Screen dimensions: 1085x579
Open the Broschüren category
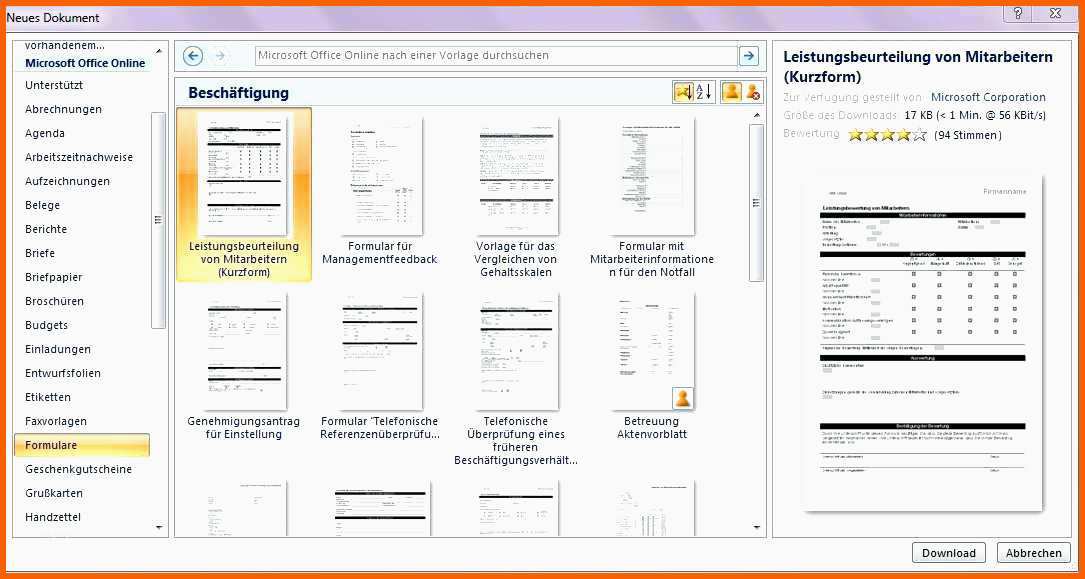point(54,301)
